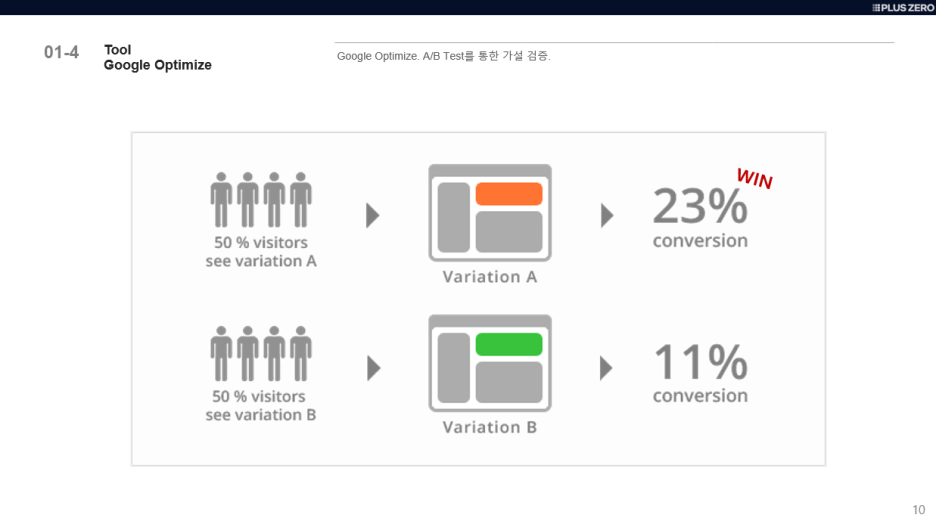Click the arrow before 11% conversion
The width and height of the screenshot is (936, 524).
coord(606,368)
